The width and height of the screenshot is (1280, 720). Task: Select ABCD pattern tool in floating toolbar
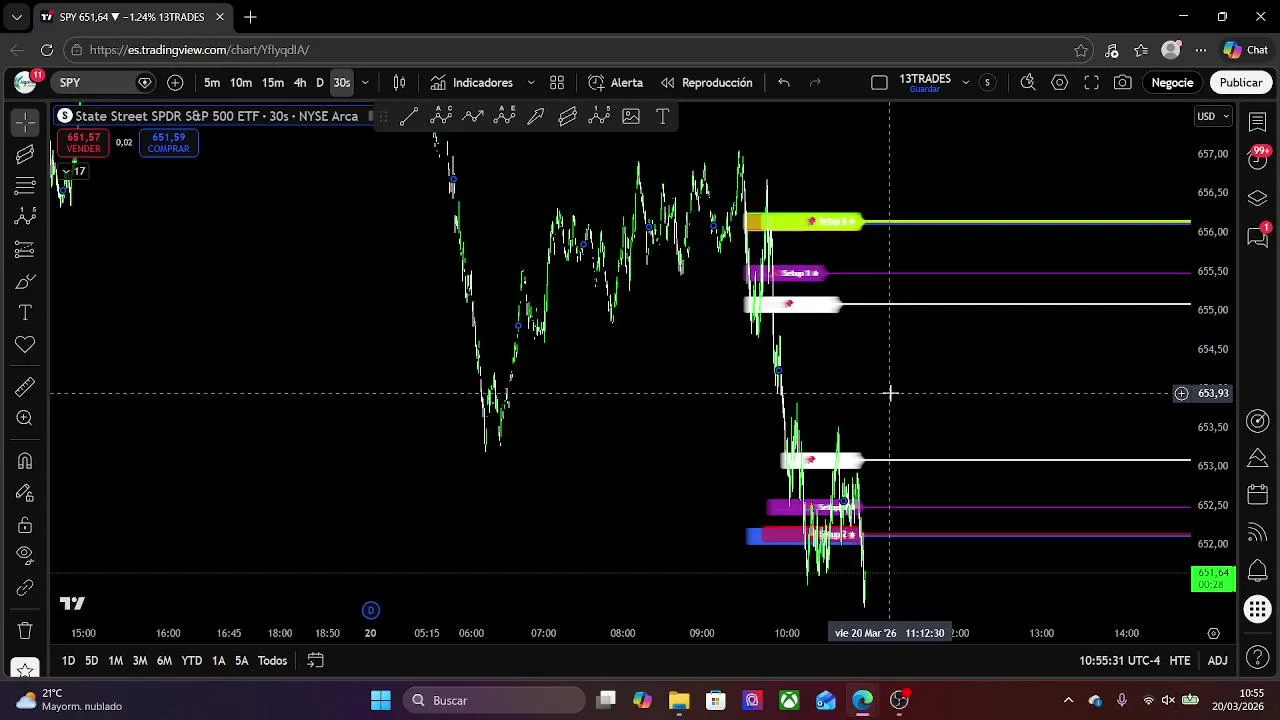tap(441, 117)
